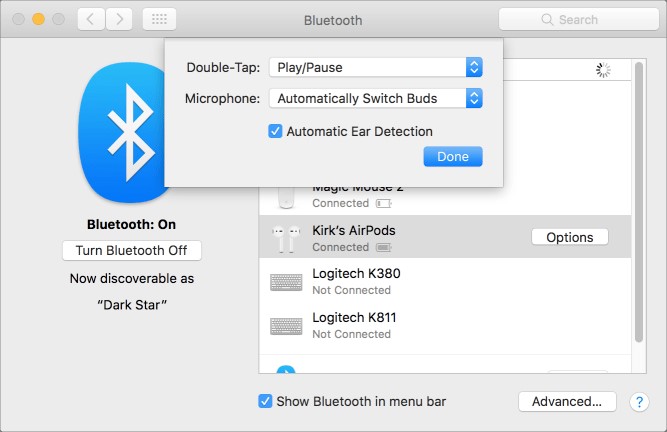This screenshot has width=667, height=432.
Task: Go back with the left arrow button
Action: pyautogui.click(x=91, y=19)
